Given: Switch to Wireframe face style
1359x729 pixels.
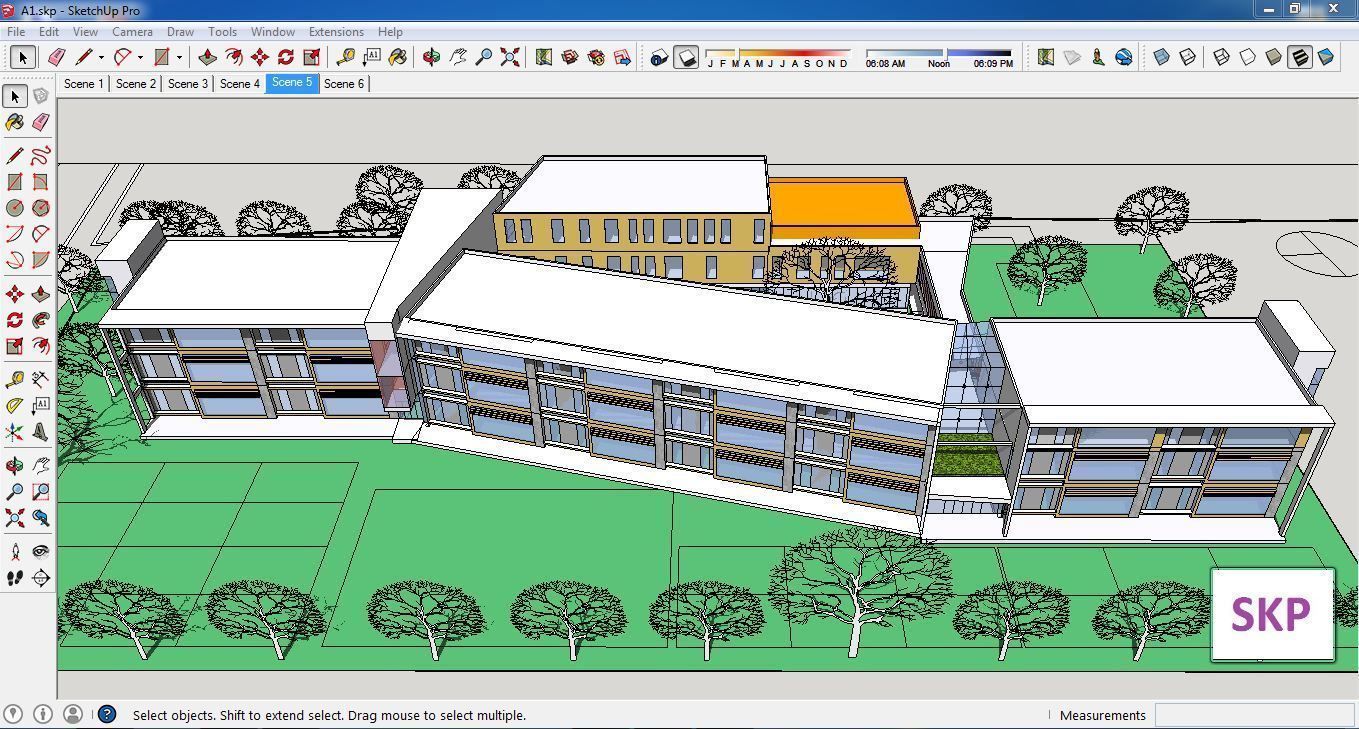Looking at the screenshot, I should pyautogui.click(x=1221, y=57).
